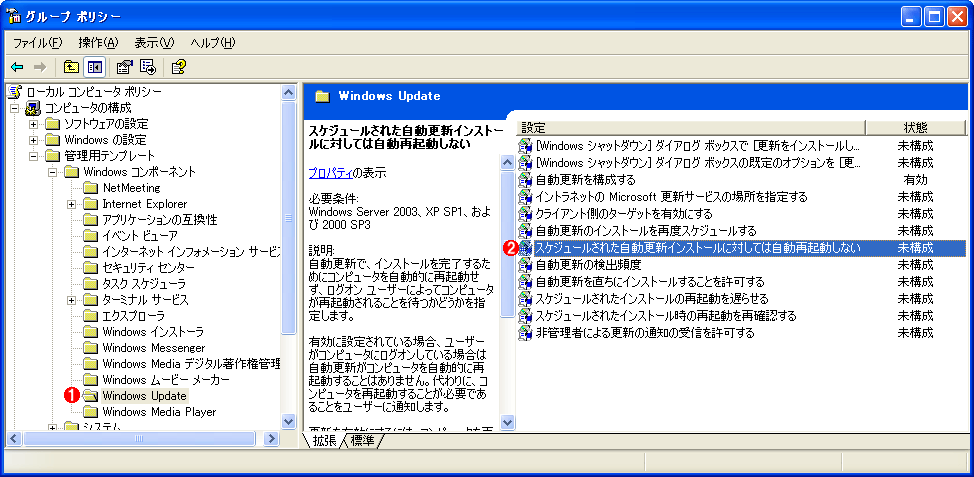Click description pane scroll up arrow
The height and width of the screenshot is (477, 974).
[507, 163]
